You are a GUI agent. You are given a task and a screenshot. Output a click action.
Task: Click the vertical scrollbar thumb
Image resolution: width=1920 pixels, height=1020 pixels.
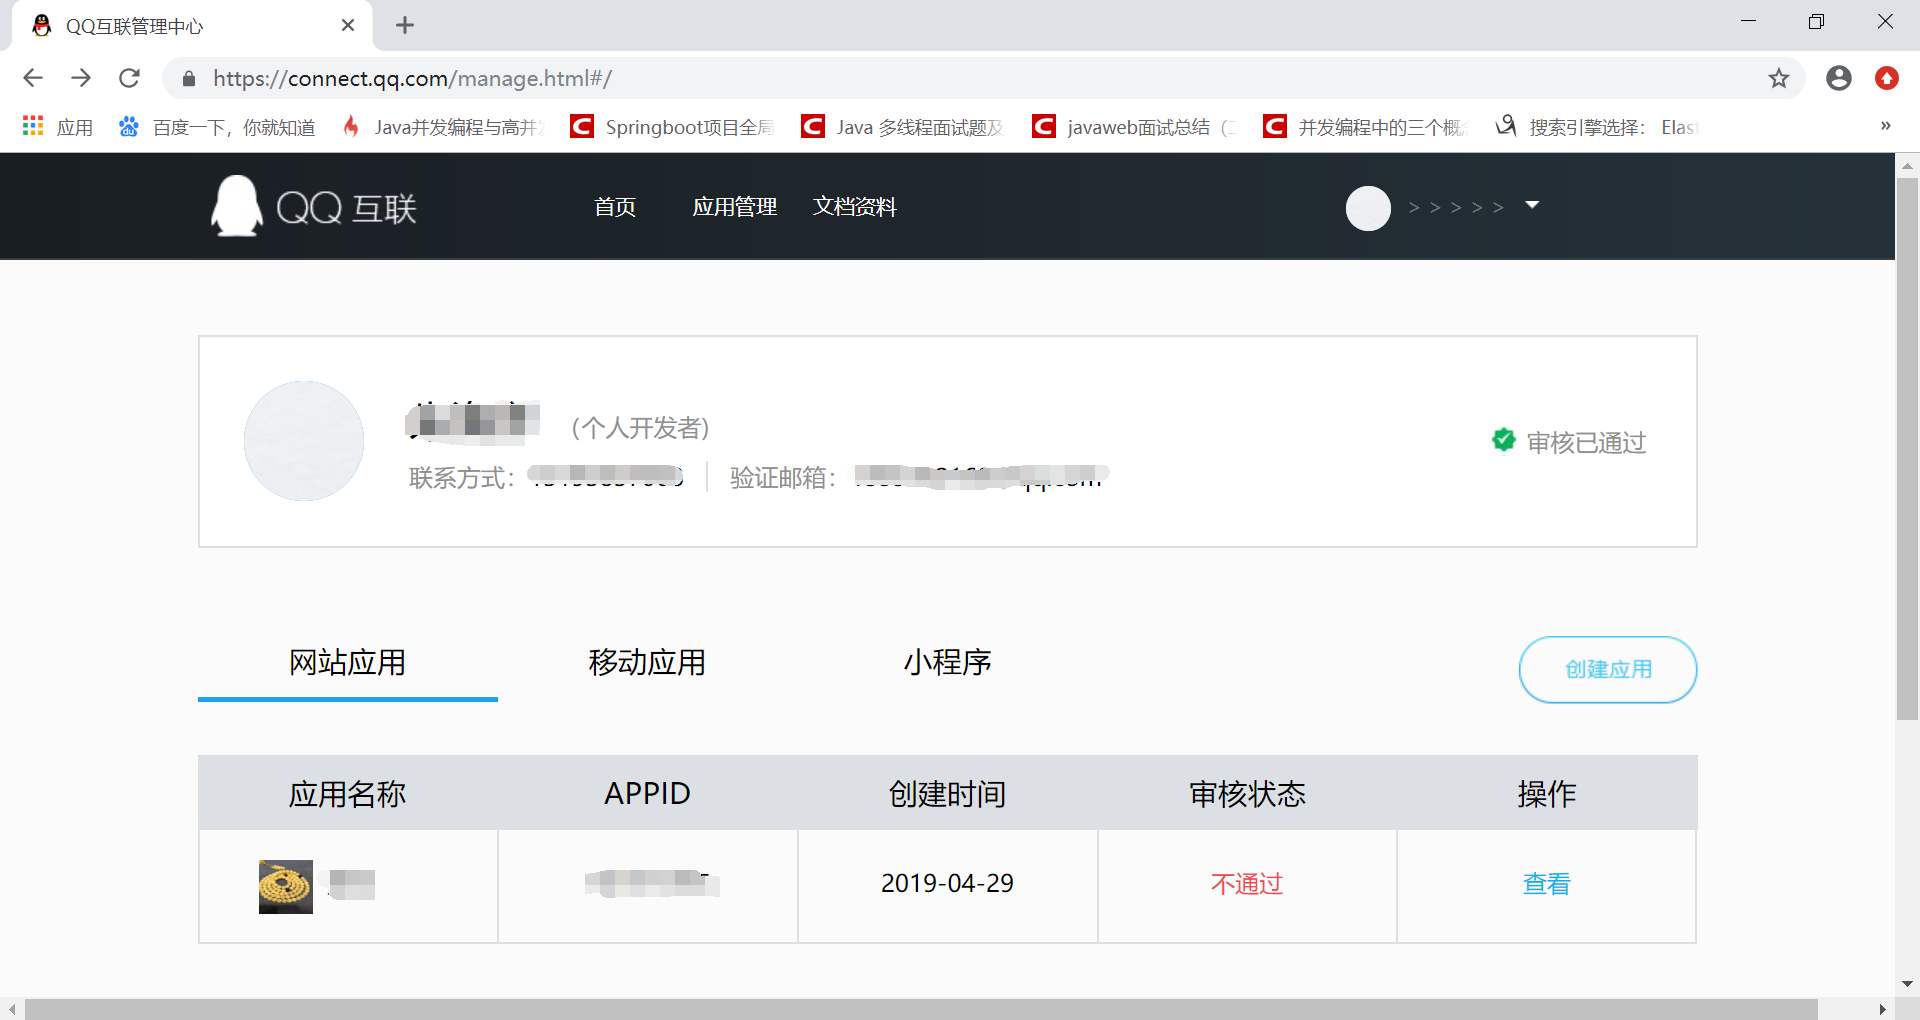pyautogui.click(x=1907, y=448)
